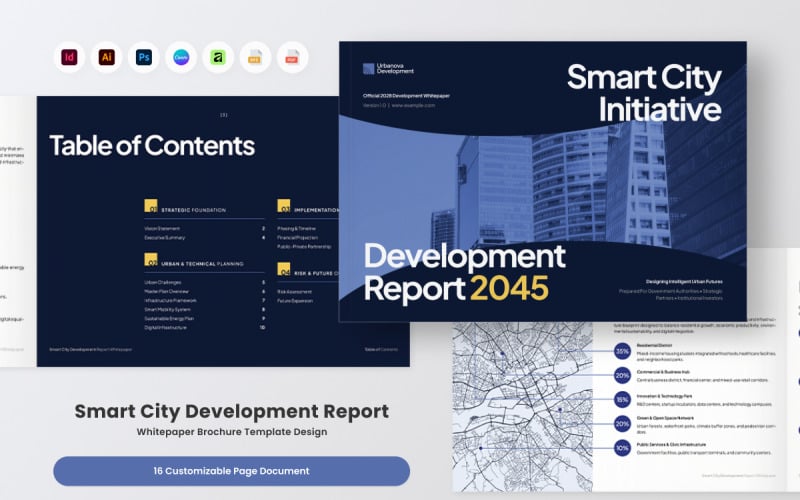Image resolution: width=800 pixels, height=500 pixels.
Task: Click the Adobe Photoshop format icon
Action: pos(144,57)
